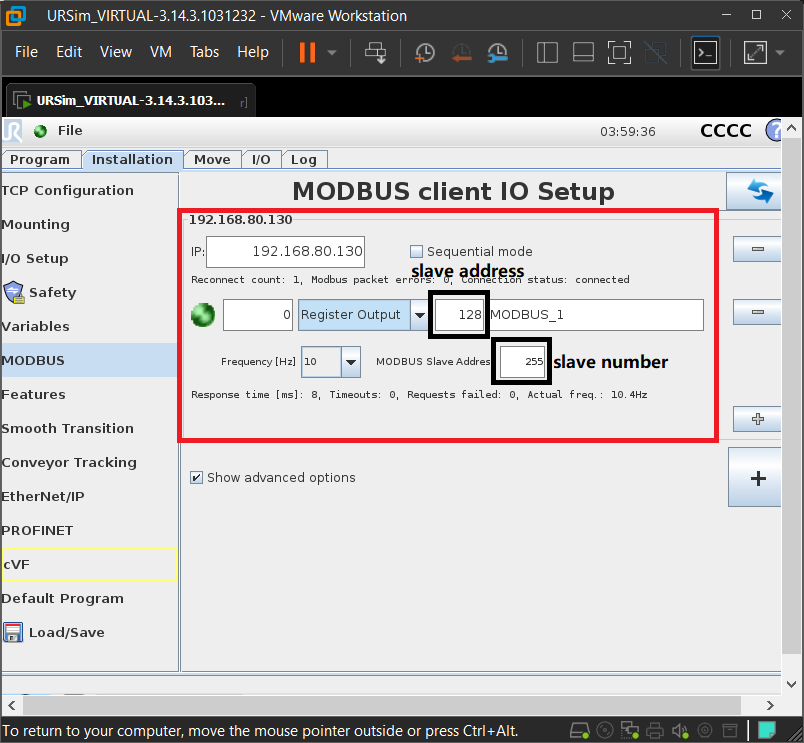Image resolution: width=804 pixels, height=743 pixels.
Task: Open the power options arrow beside pause
Action: [x=332, y=52]
